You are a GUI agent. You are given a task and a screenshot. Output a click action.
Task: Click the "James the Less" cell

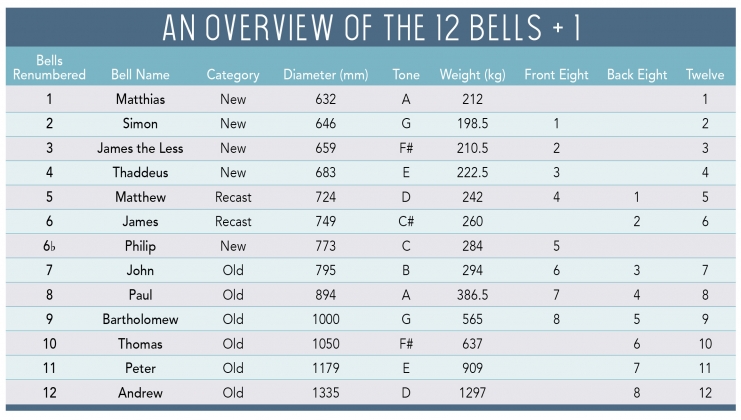(141, 149)
